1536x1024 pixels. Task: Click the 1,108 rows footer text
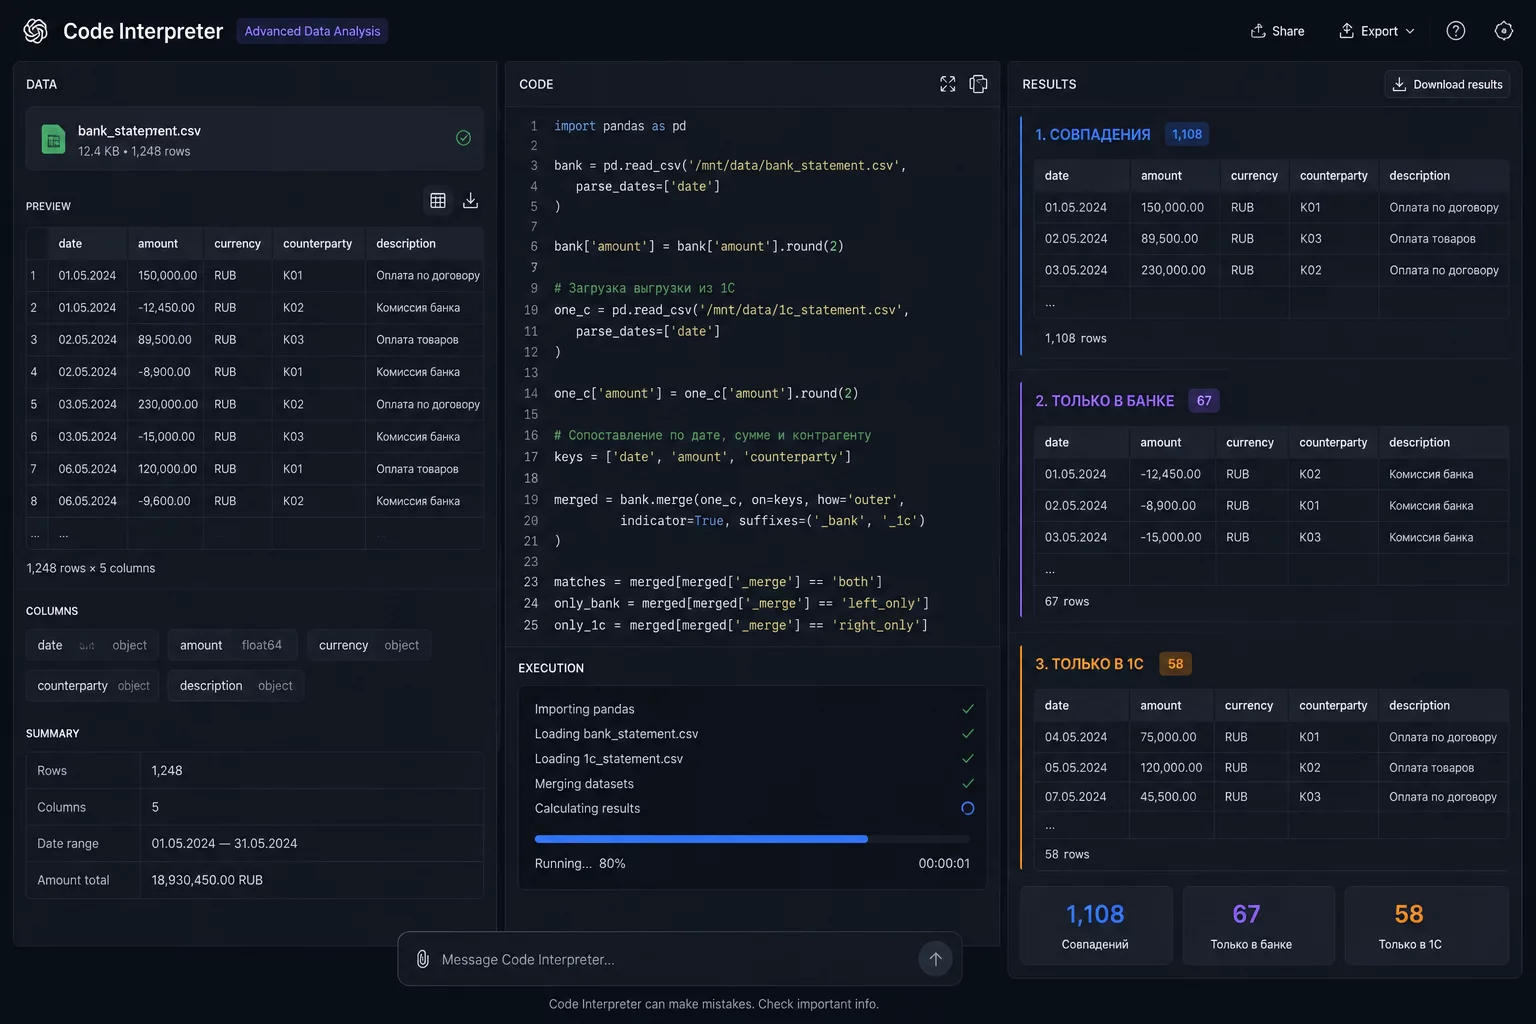[x=1076, y=338]
